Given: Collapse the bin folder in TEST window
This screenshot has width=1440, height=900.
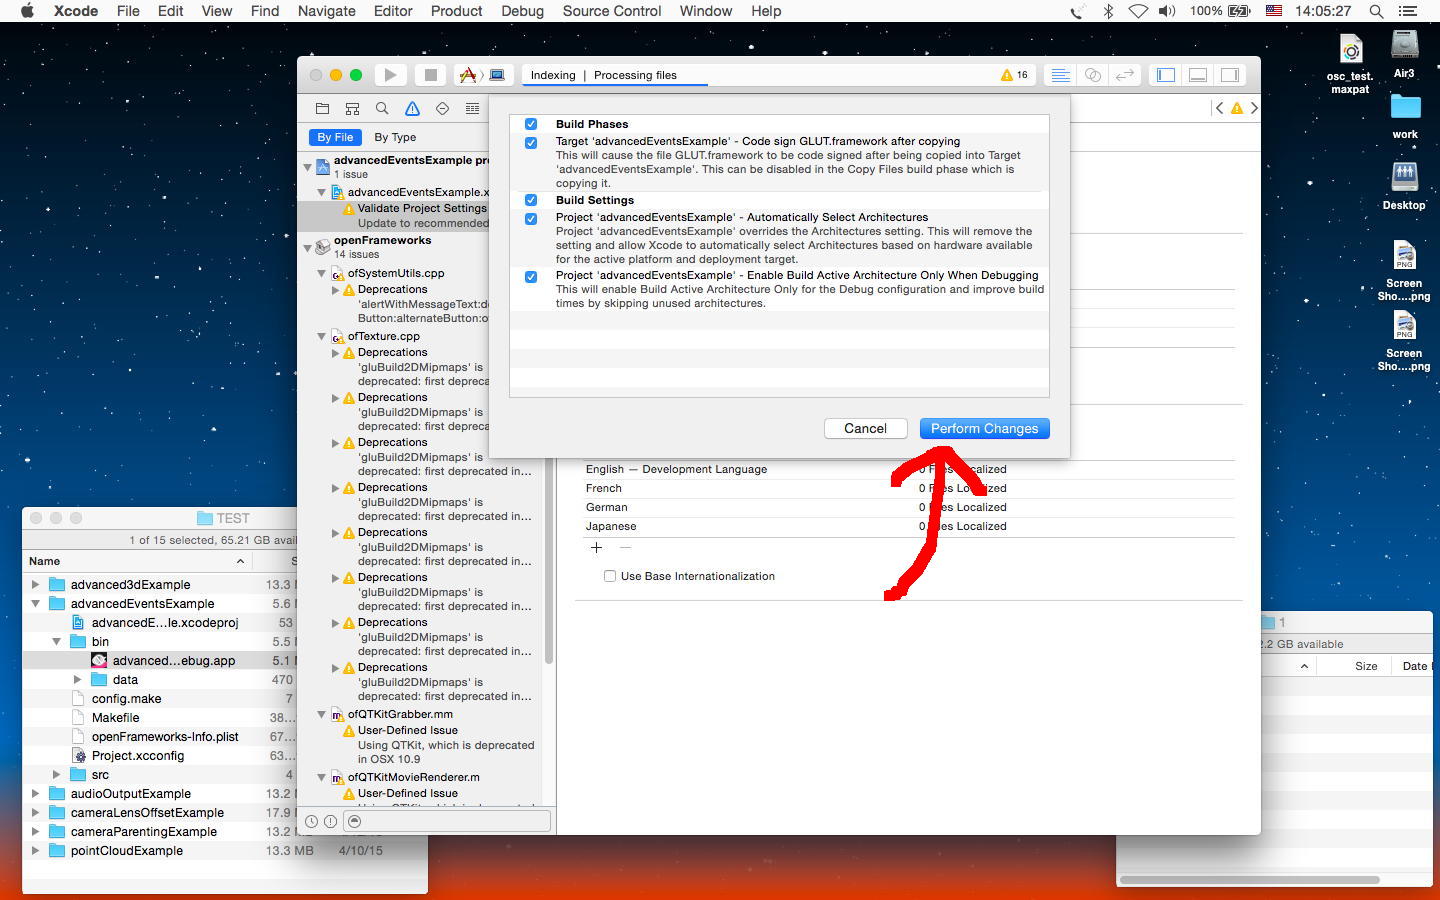Looking at the screenshot, I should coord(57,641).
